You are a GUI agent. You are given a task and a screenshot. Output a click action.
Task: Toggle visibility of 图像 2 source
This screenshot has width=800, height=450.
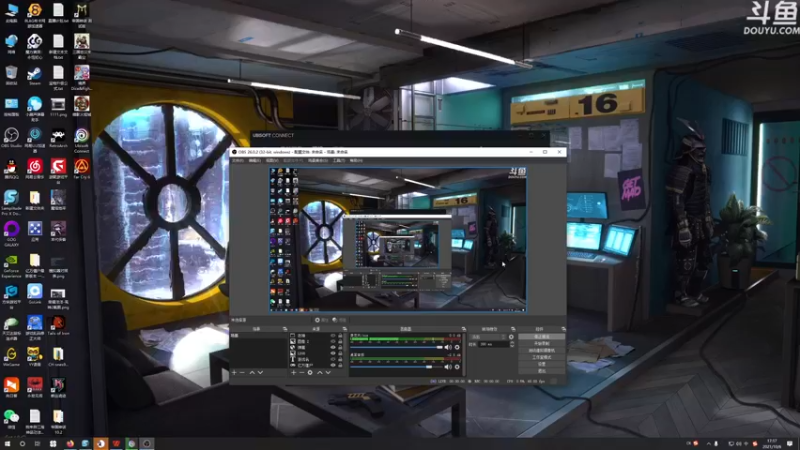pyautogui.click(x=333, y=341)
